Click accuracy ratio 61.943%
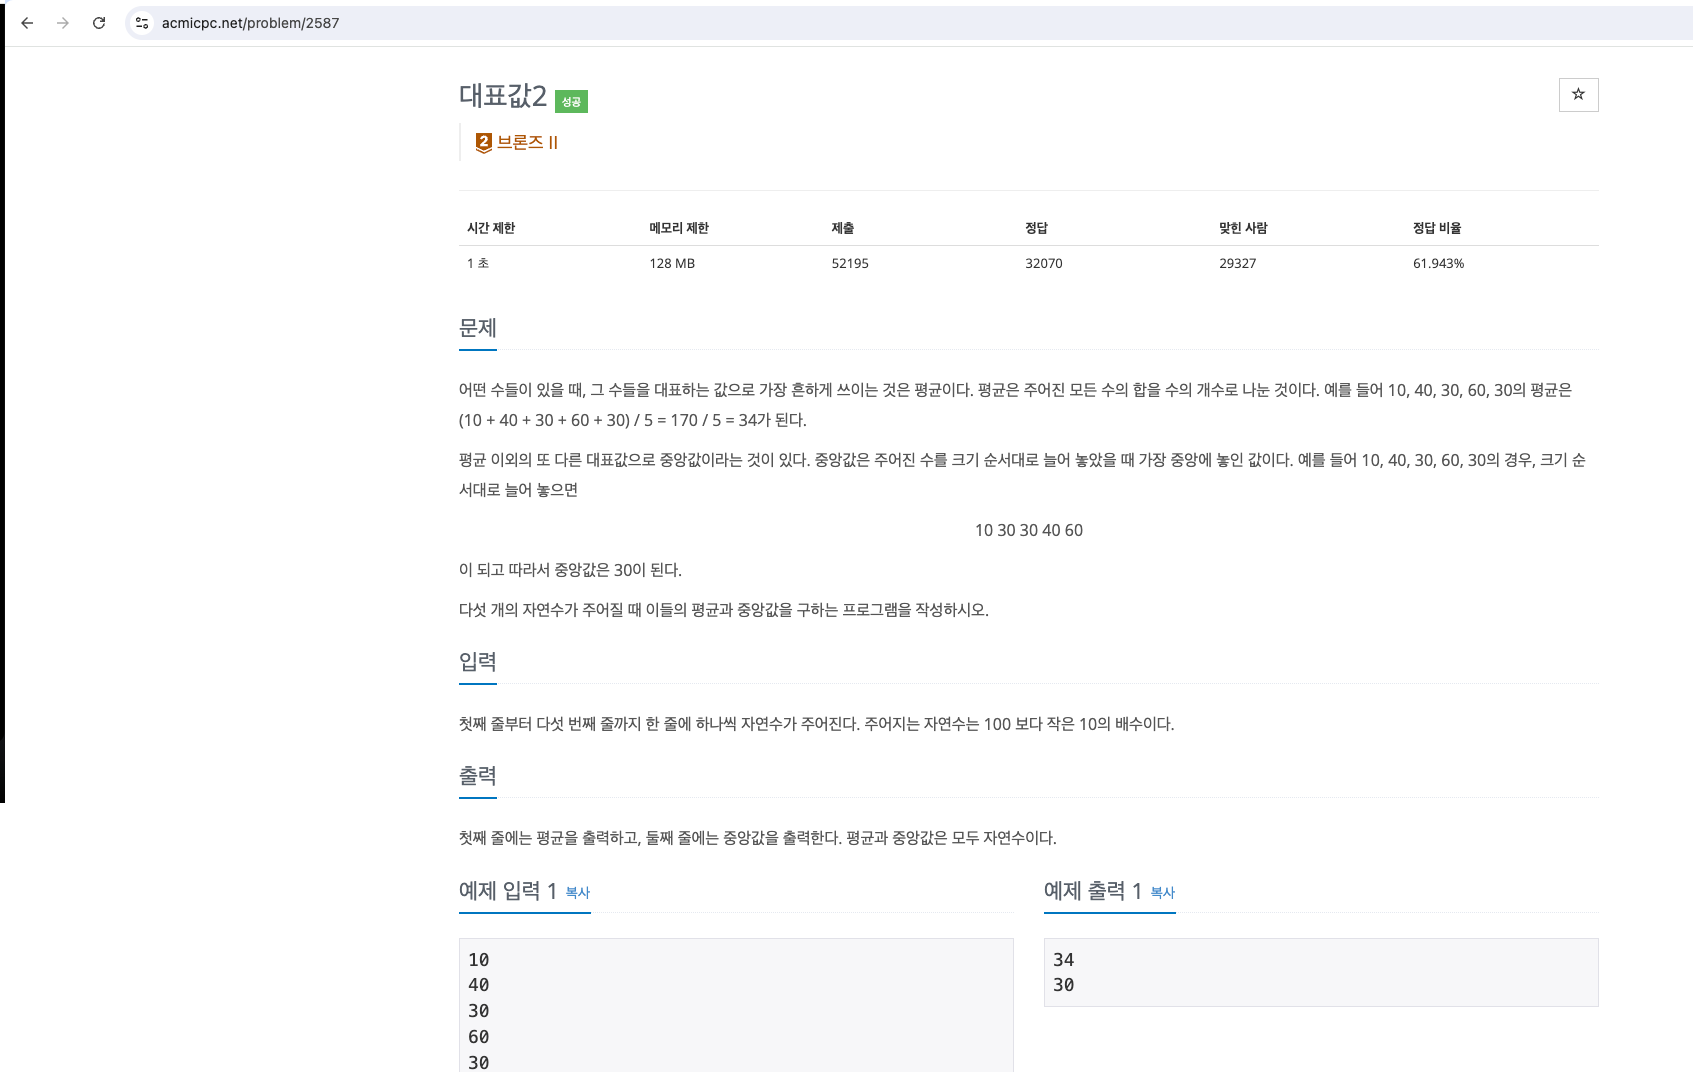 pos(1439,263)
